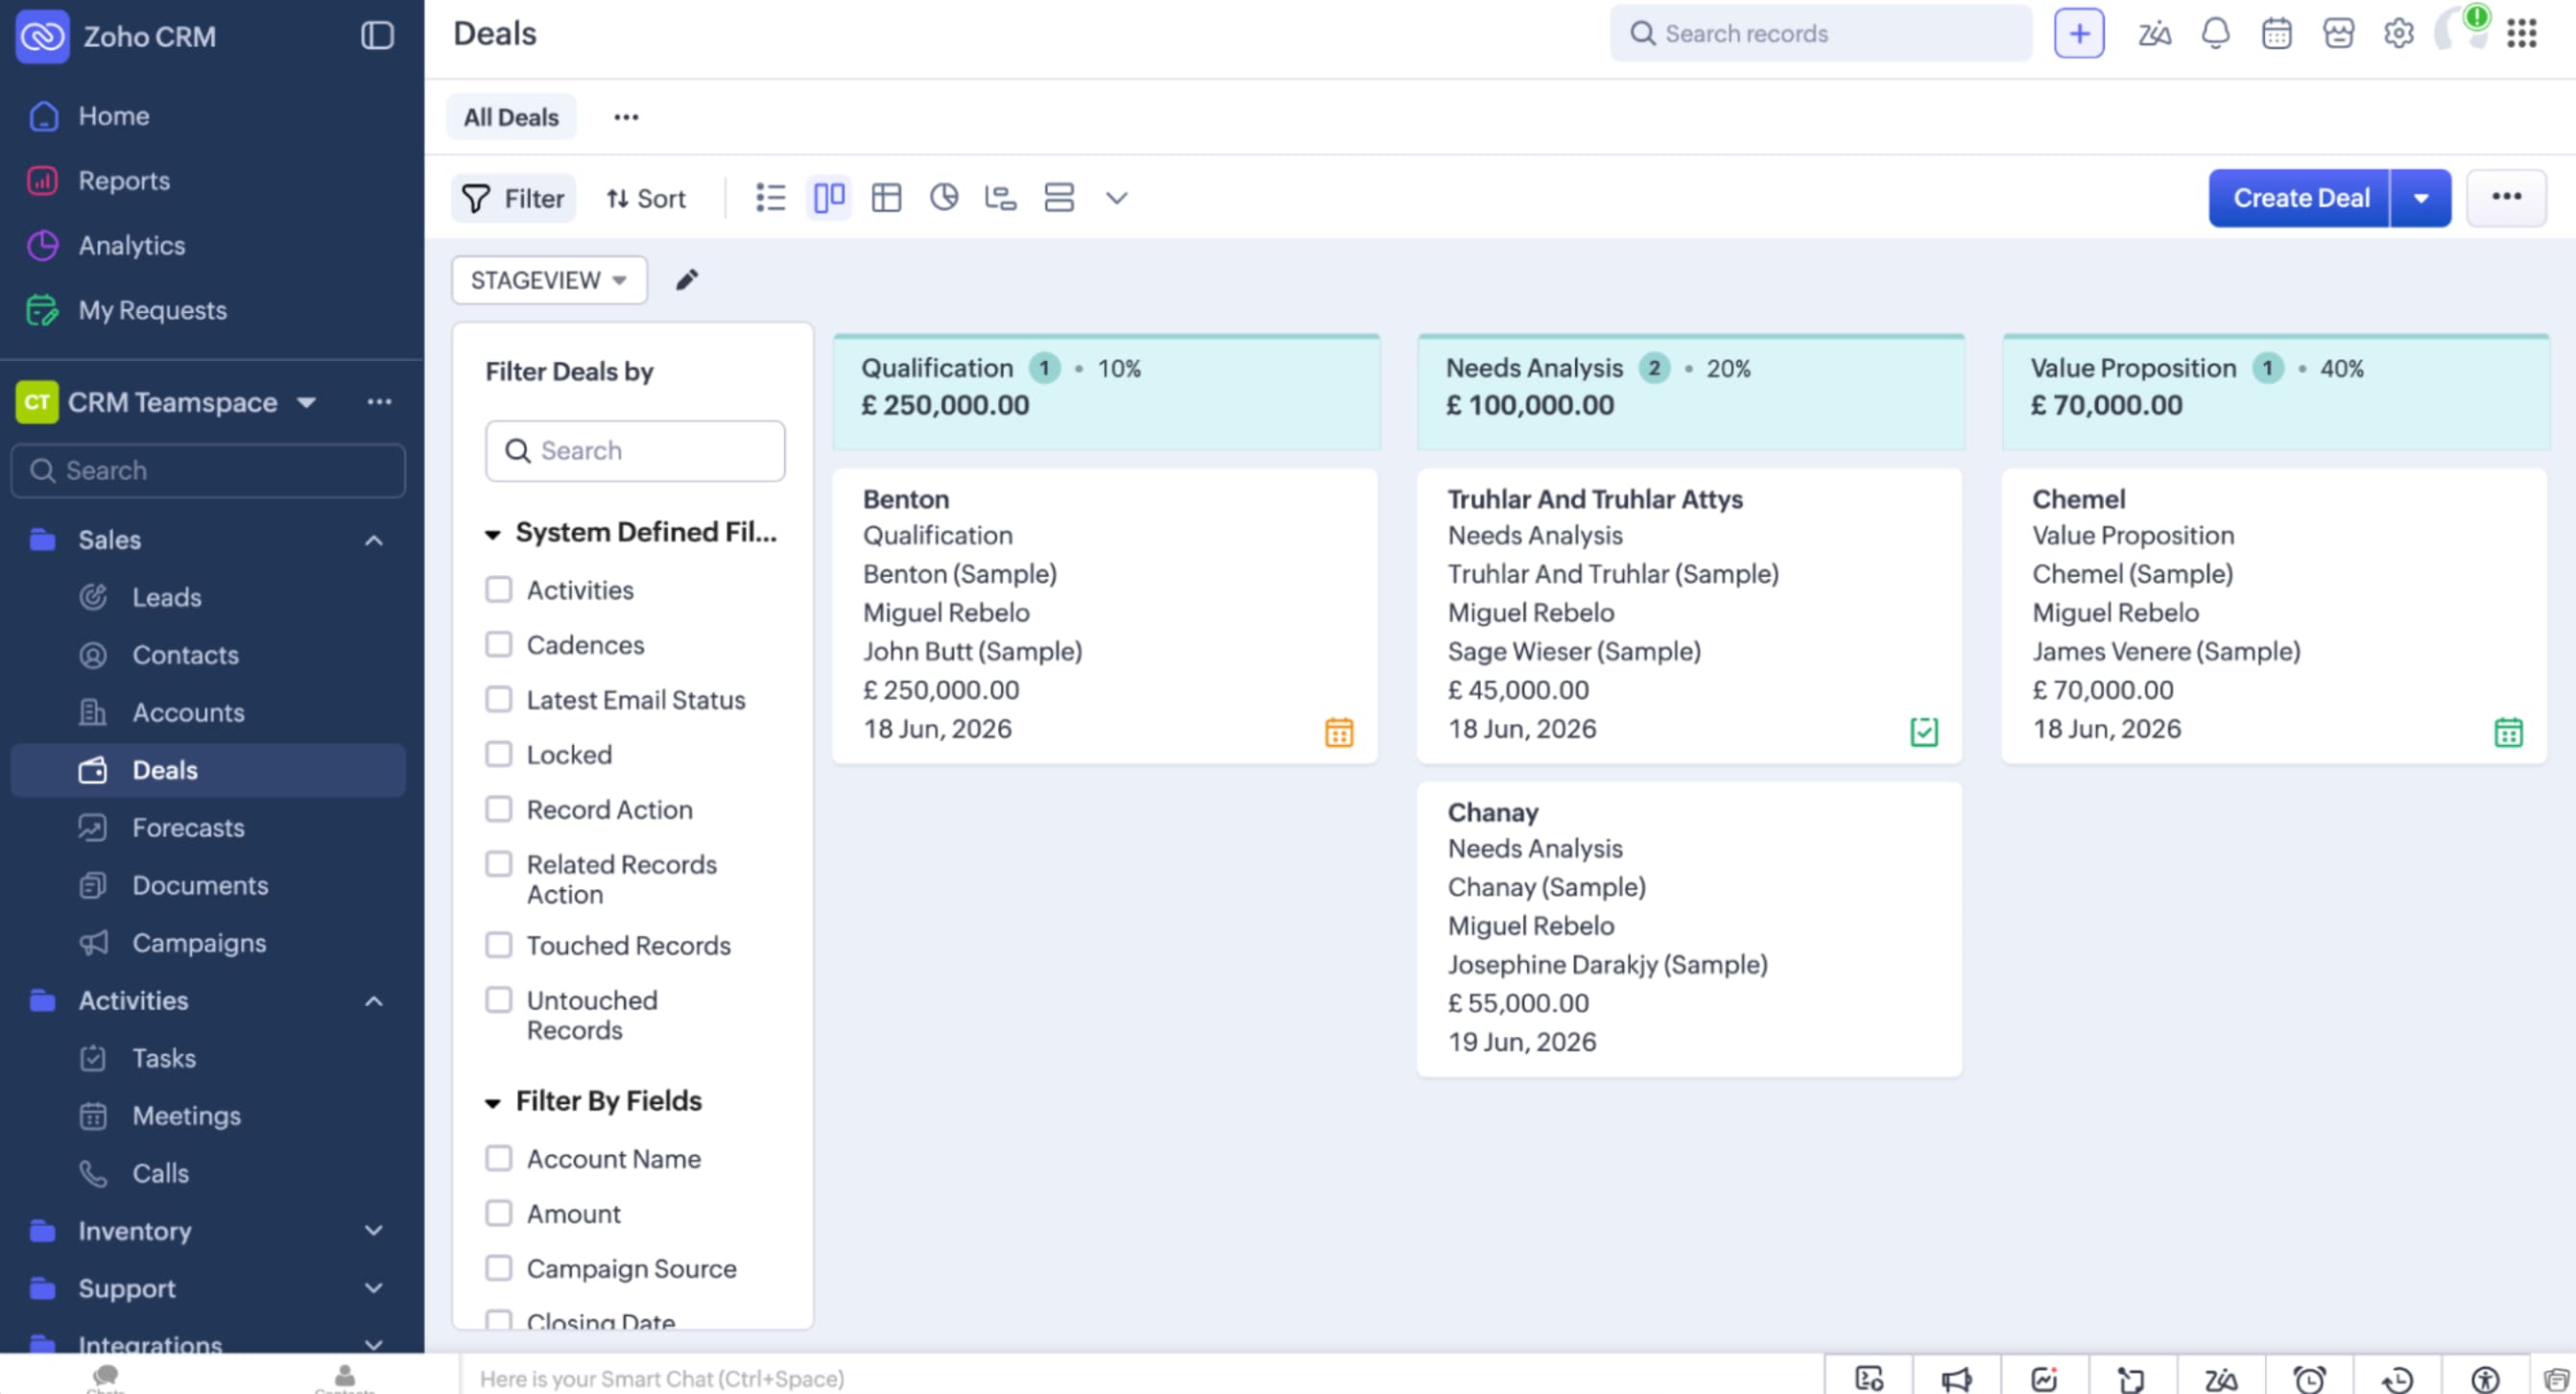
Task: Collapse the Sales folder
Action: pos(373,540)
